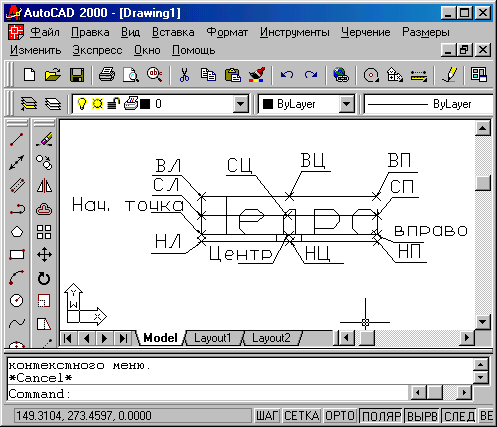
Task: Open the Размеры menu
Action: (x=426, y=32)
